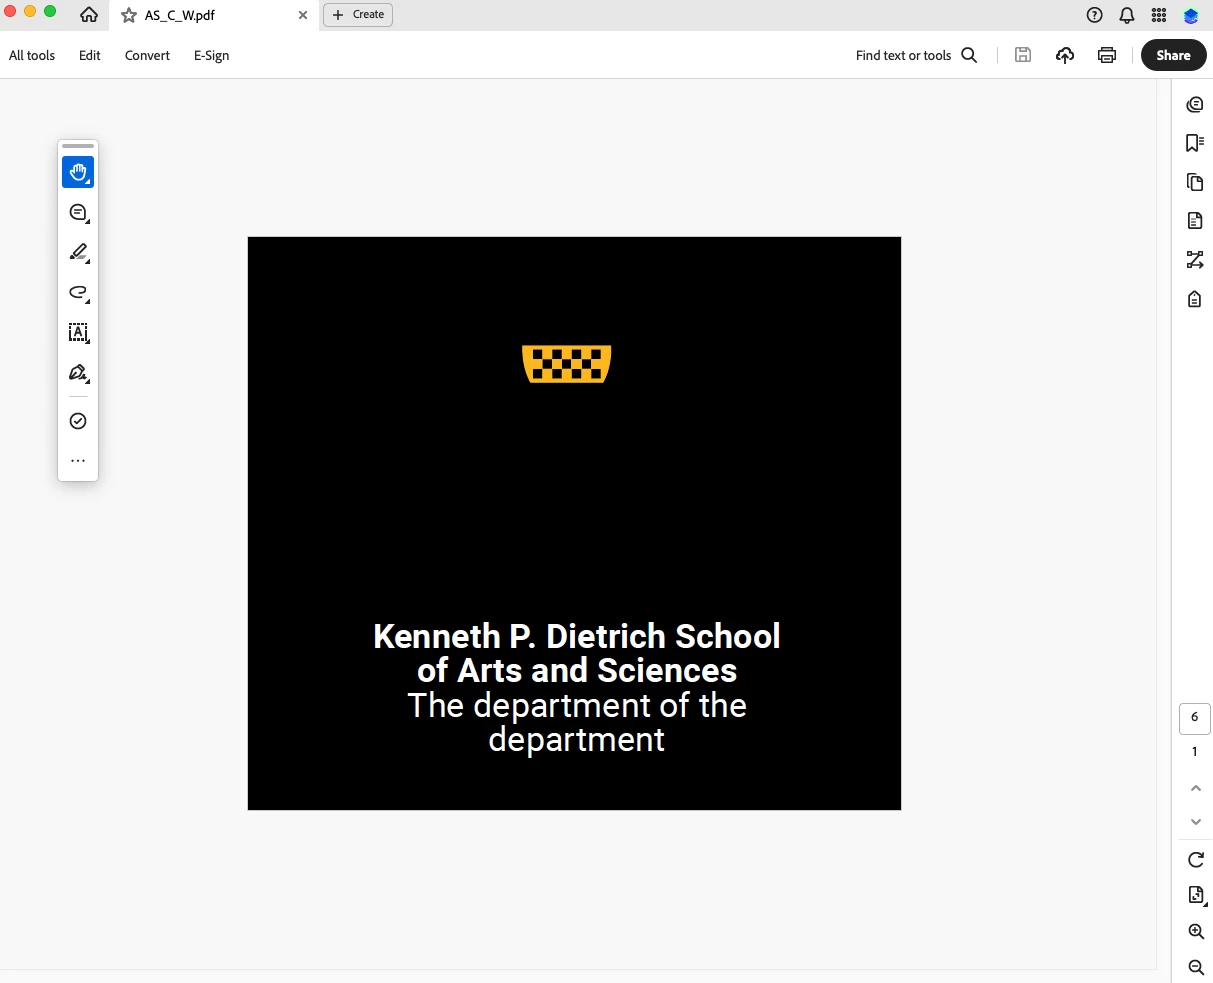
Task: Click the yellow checkered logo in the PDF
Action: click(567, 364)
